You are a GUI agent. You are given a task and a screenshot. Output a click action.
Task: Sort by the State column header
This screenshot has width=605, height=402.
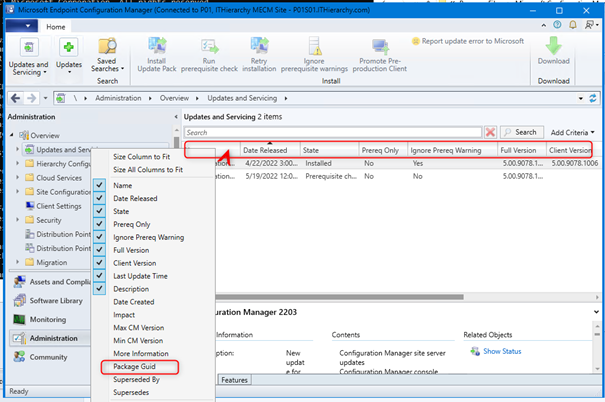pos(329,150)
